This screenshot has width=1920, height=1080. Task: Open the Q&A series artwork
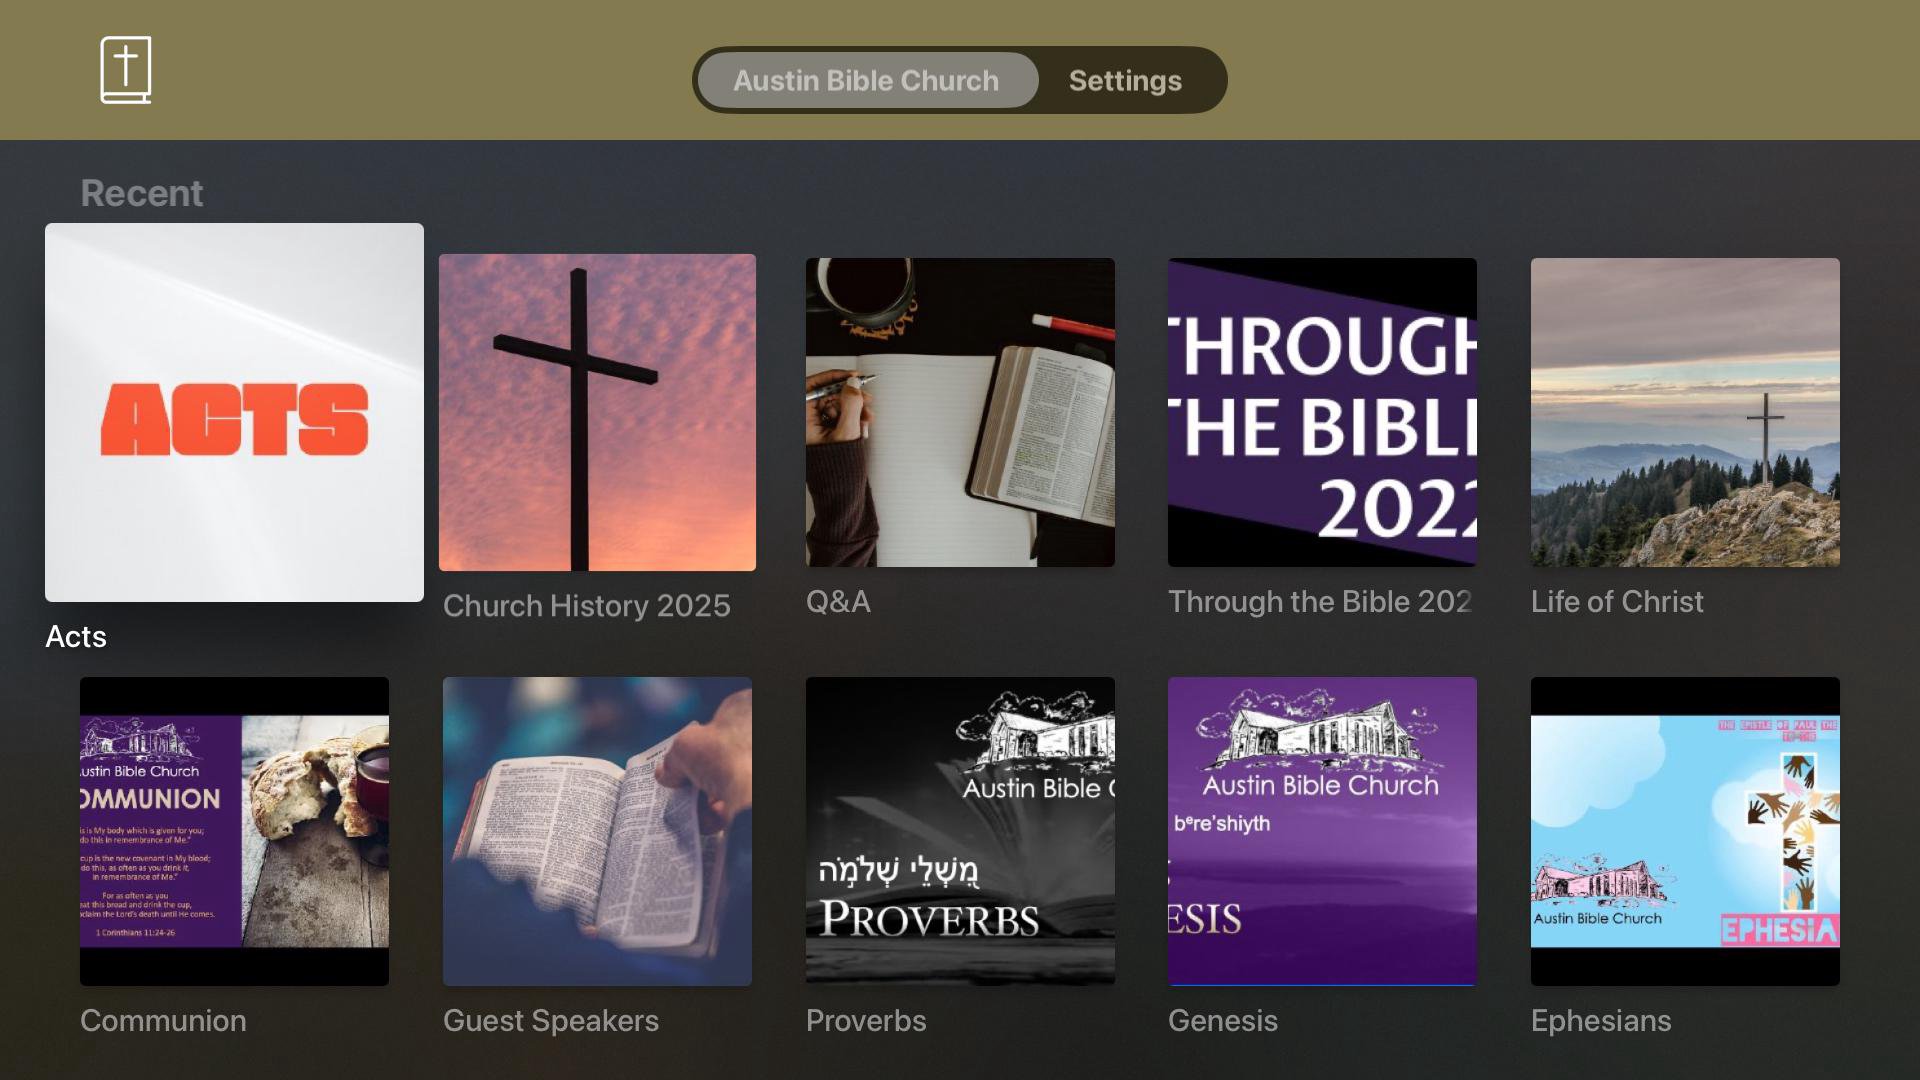pos(960,412)
